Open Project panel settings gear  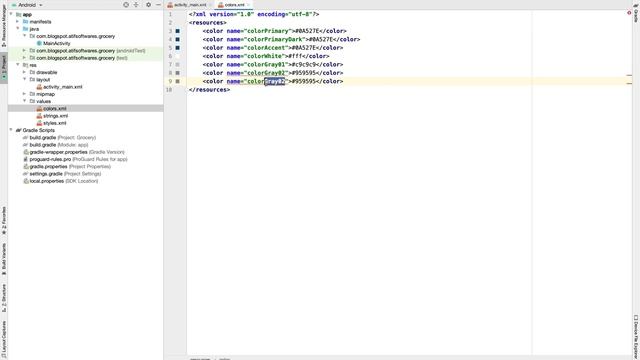[148, 5]
